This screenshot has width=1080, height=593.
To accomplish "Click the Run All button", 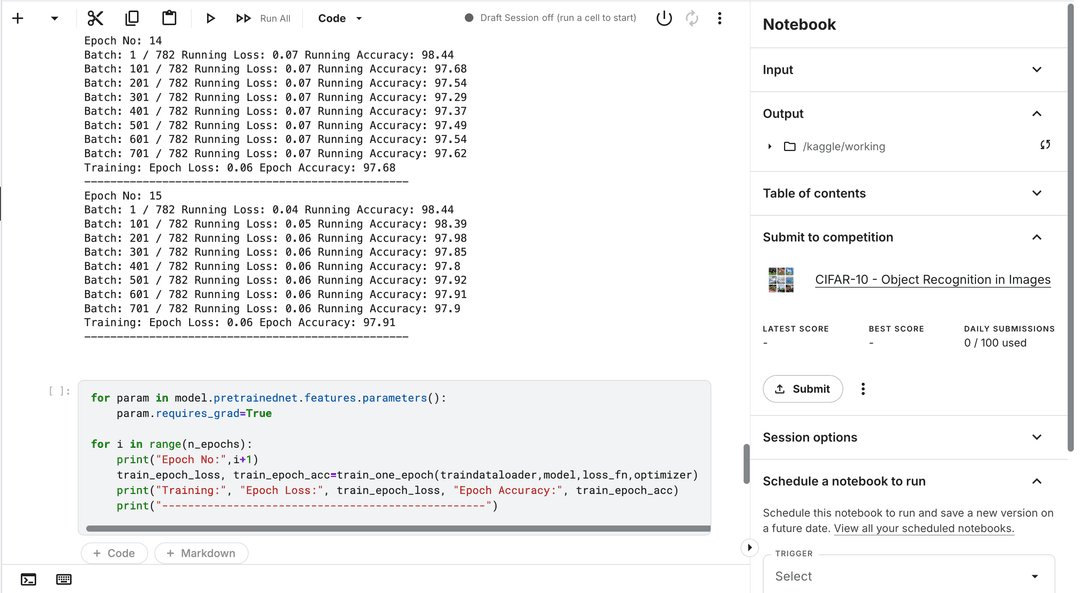I will (264, 18).
